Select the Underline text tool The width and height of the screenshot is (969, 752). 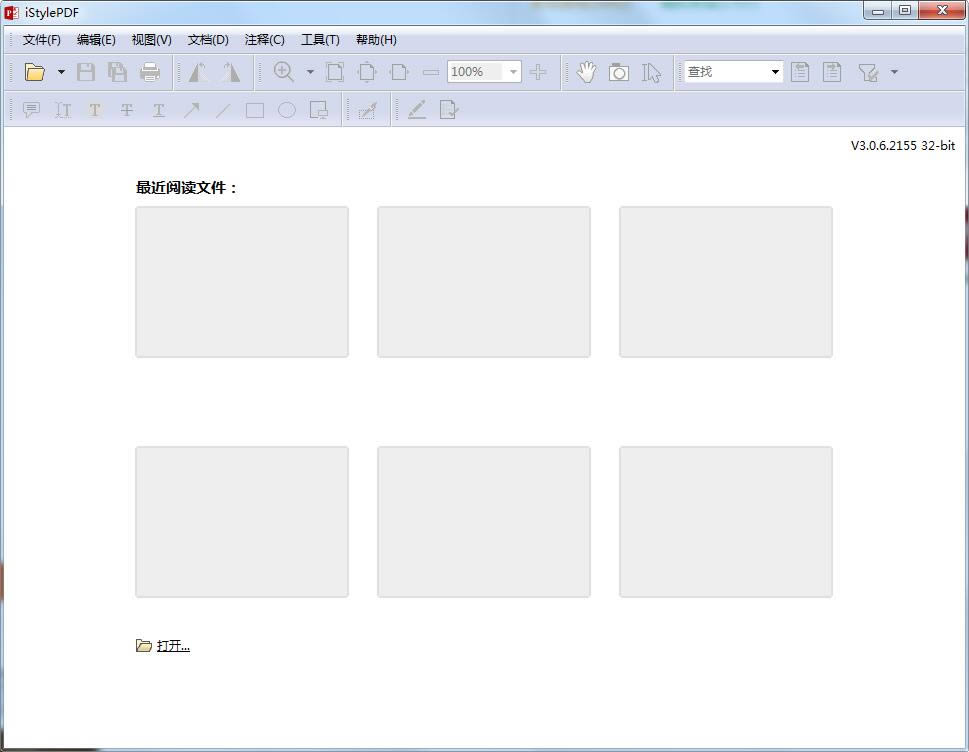pos(159,110)
